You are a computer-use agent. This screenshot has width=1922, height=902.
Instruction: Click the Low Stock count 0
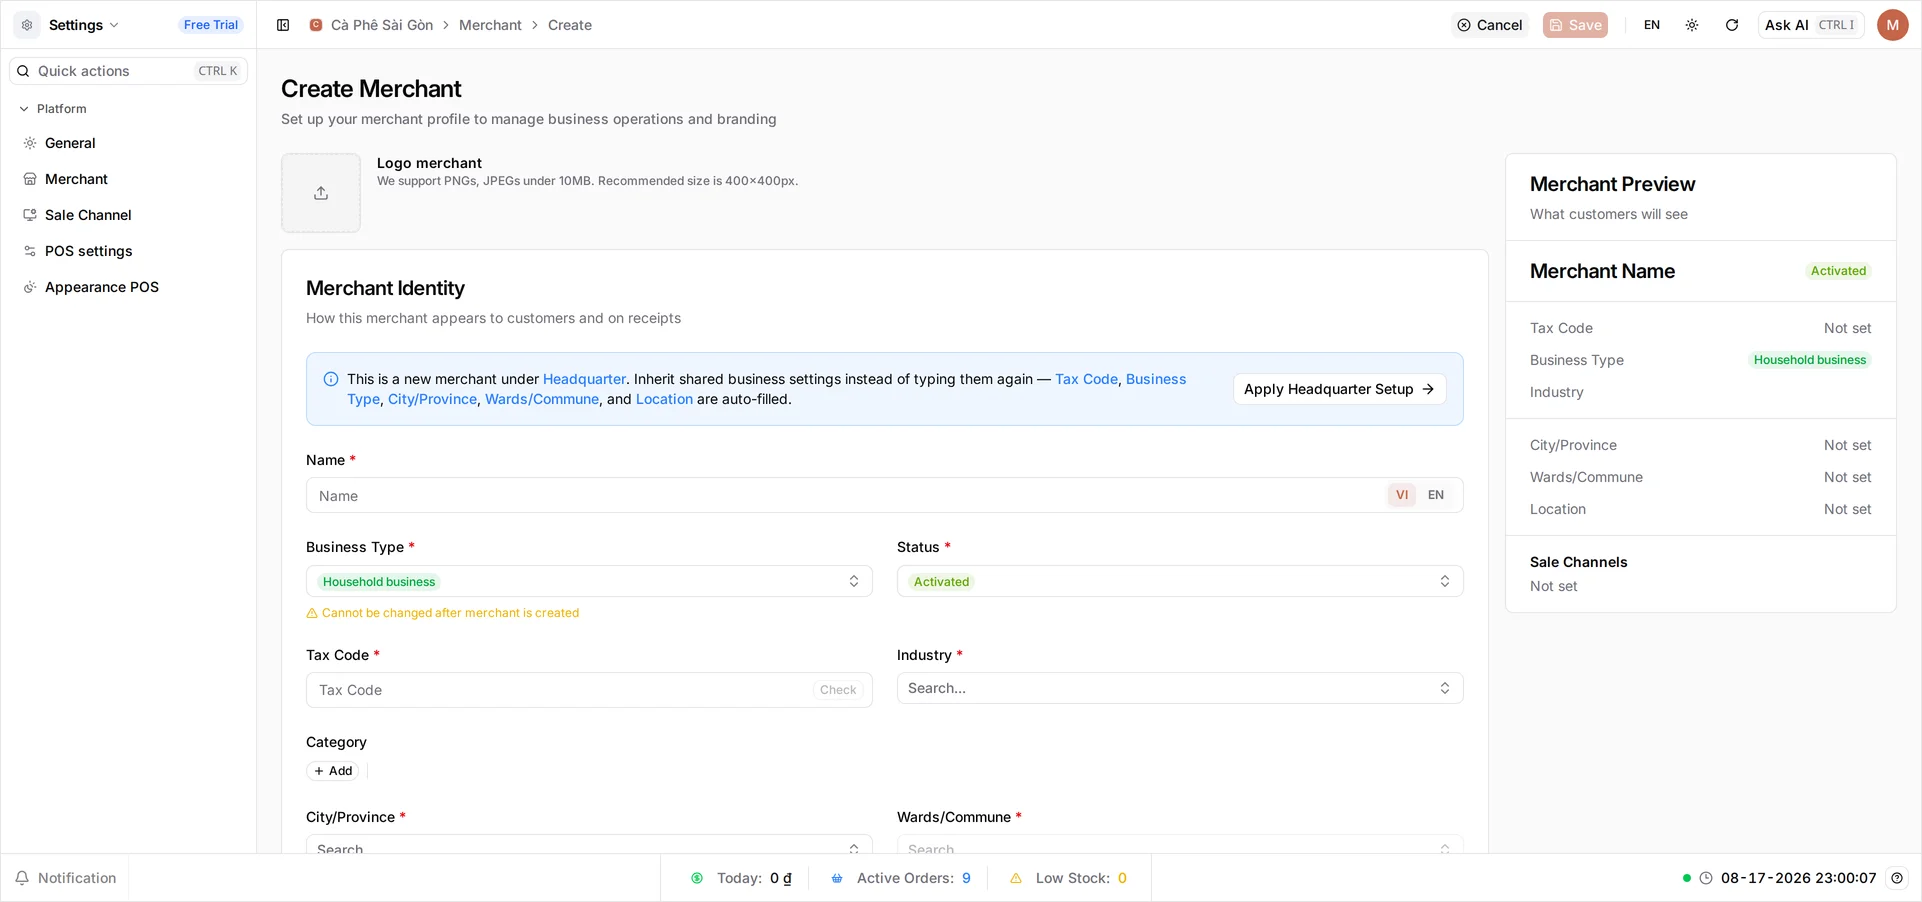click(x=1122, y=878)
